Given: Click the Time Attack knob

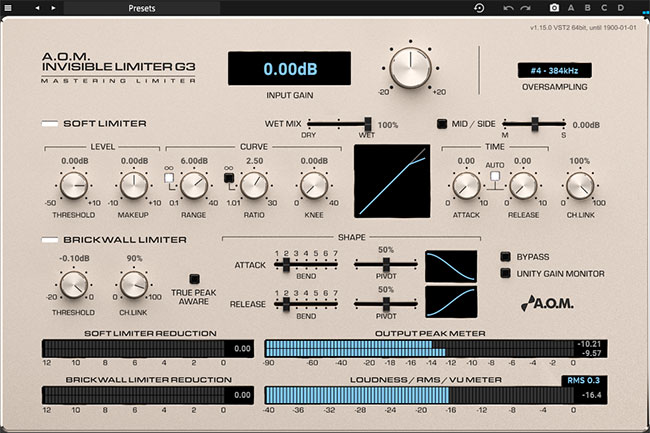Looking at the screenshot, I should click(x=466, y=186).
